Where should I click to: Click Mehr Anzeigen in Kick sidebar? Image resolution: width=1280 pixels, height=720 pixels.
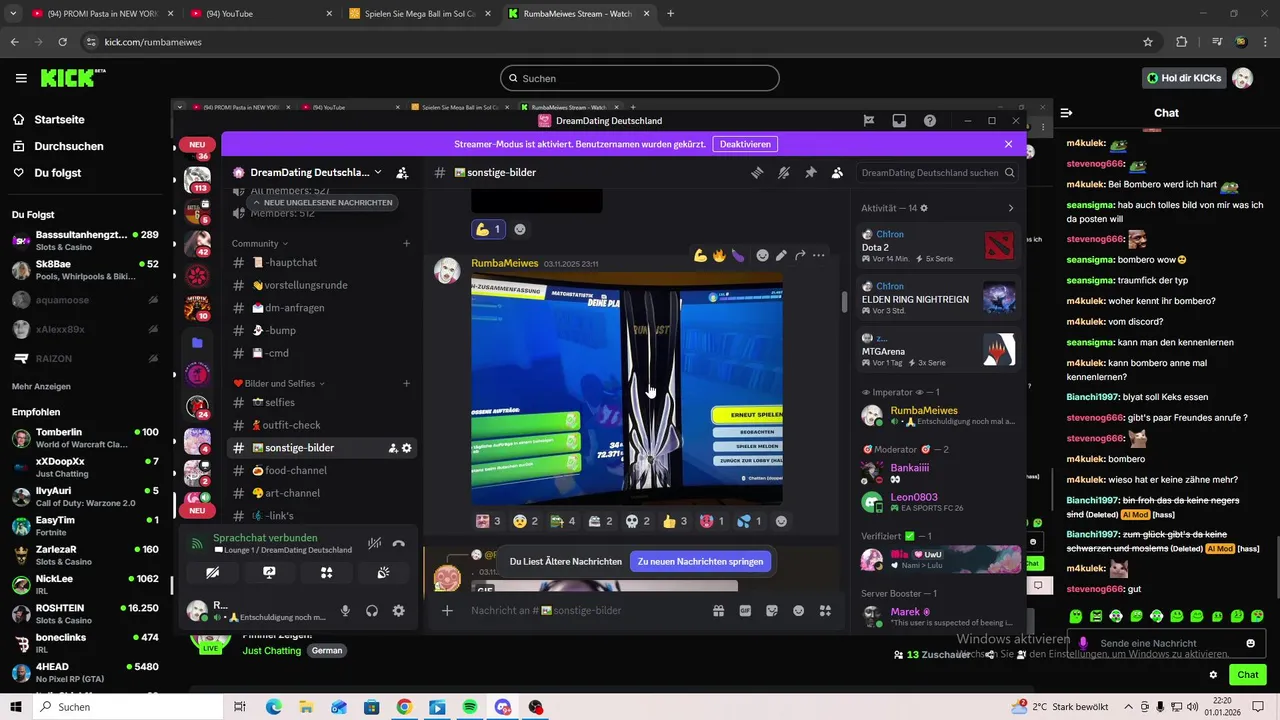pos(41,386)
